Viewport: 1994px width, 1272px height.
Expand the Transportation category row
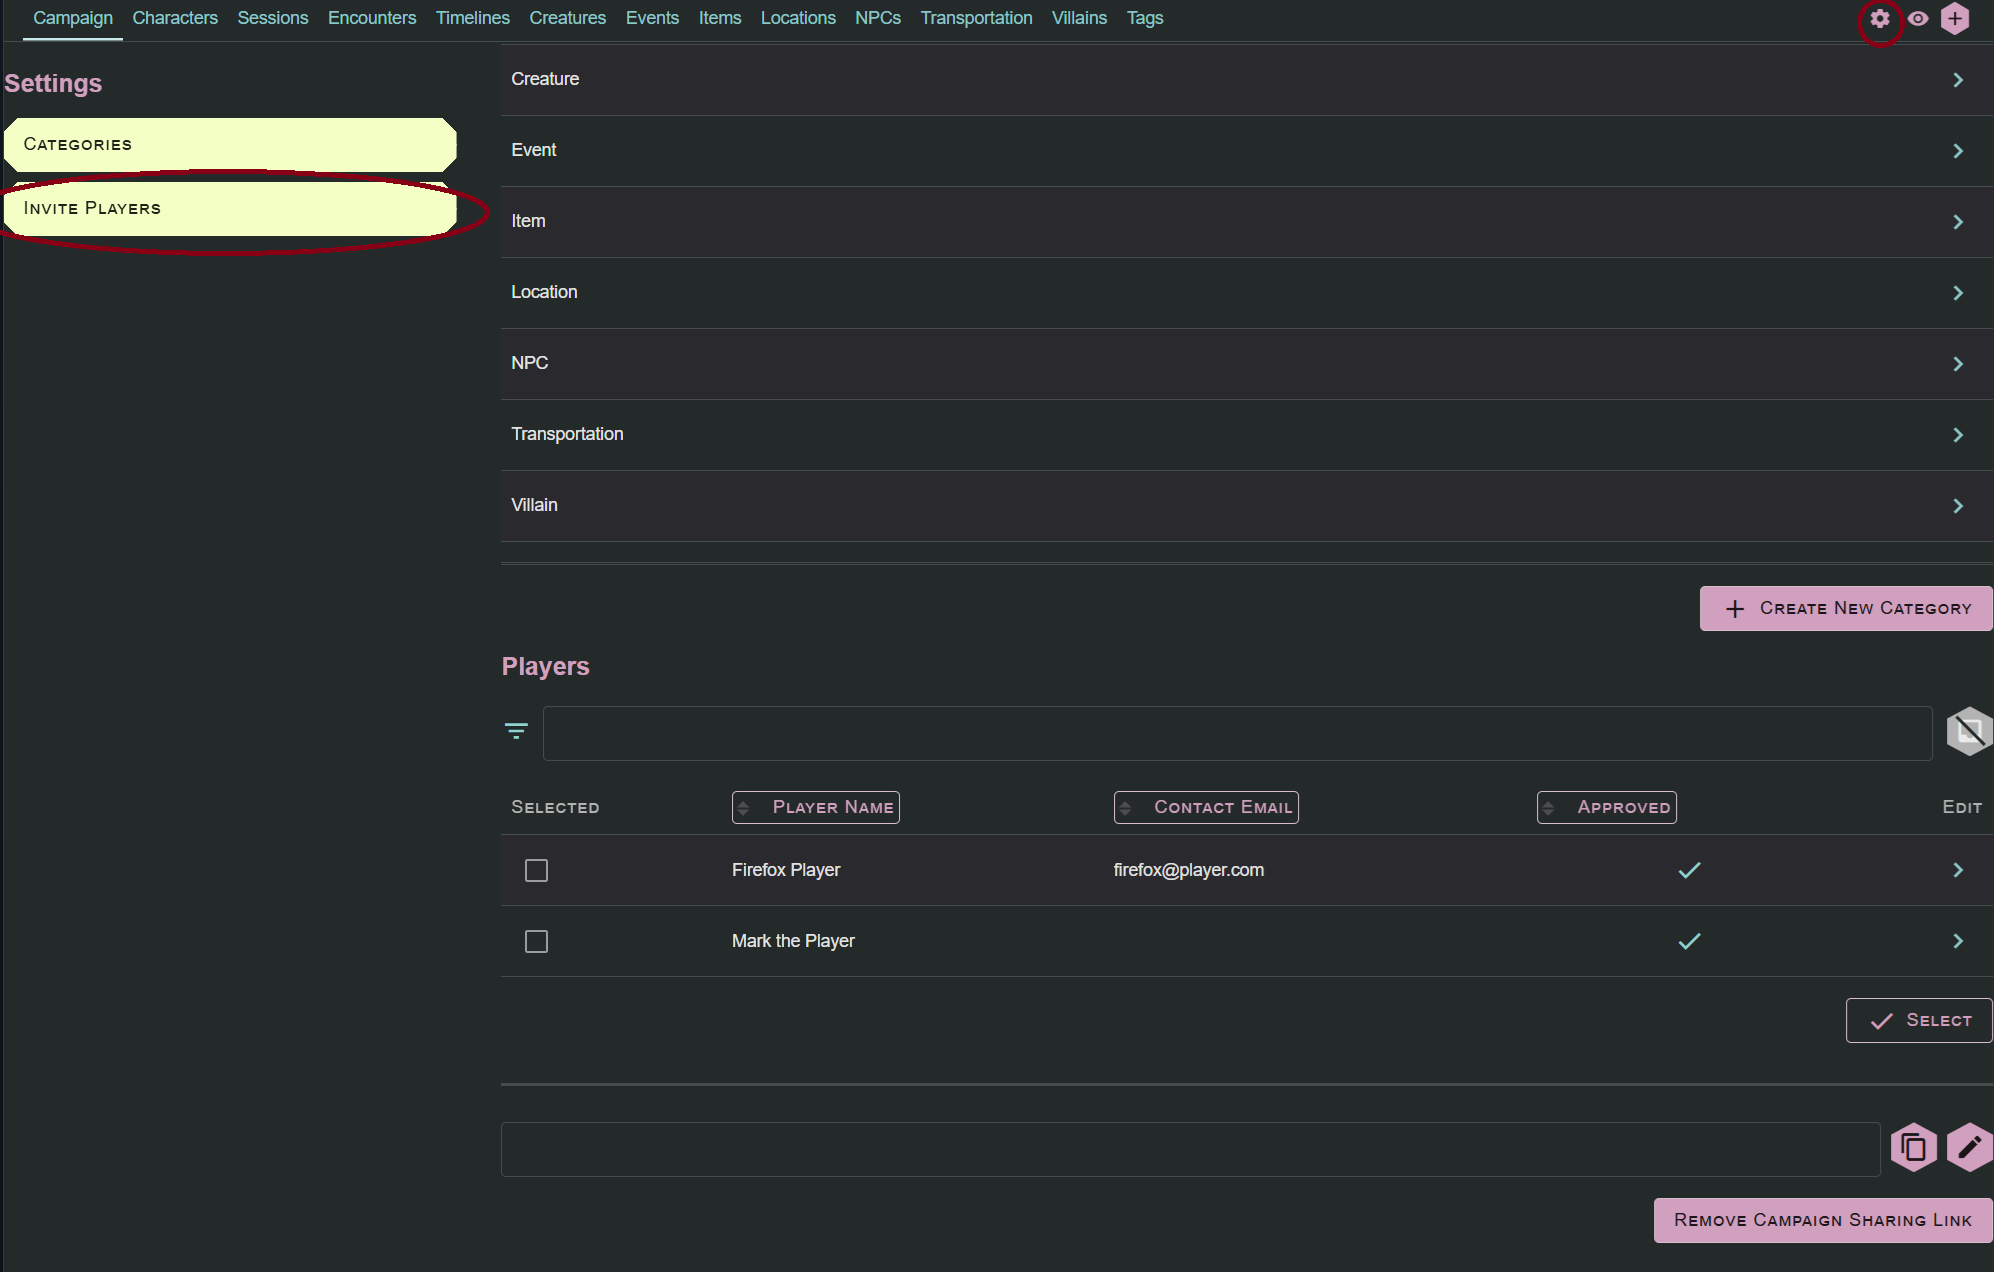[x=1247, y=434]
